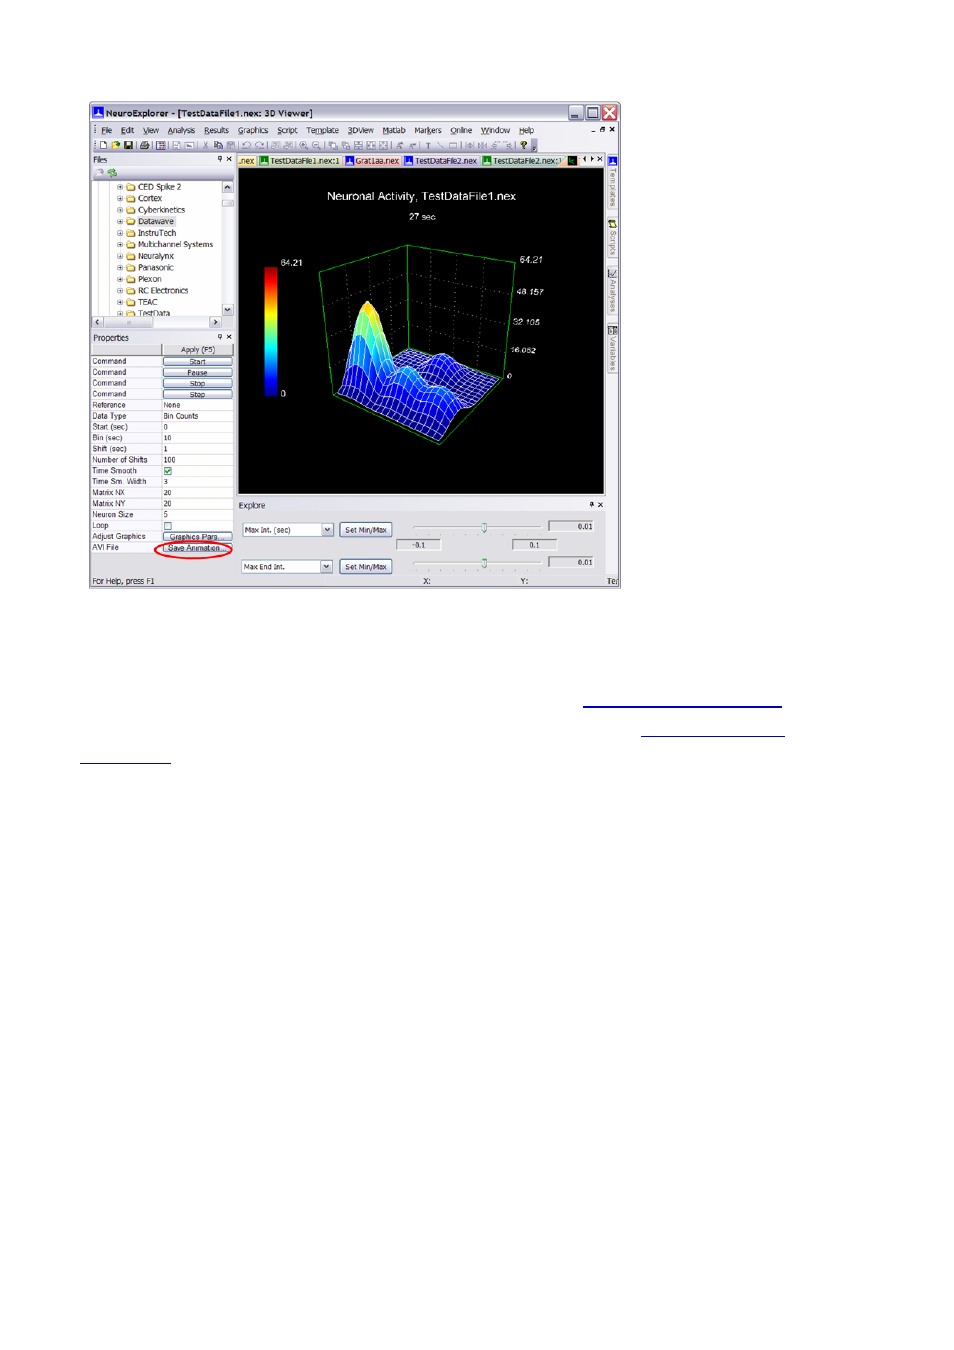This screenshot has width=954, height=1350.
Task: Switch to the TestDataFile2.nex tab
Action: pos(441,160)
